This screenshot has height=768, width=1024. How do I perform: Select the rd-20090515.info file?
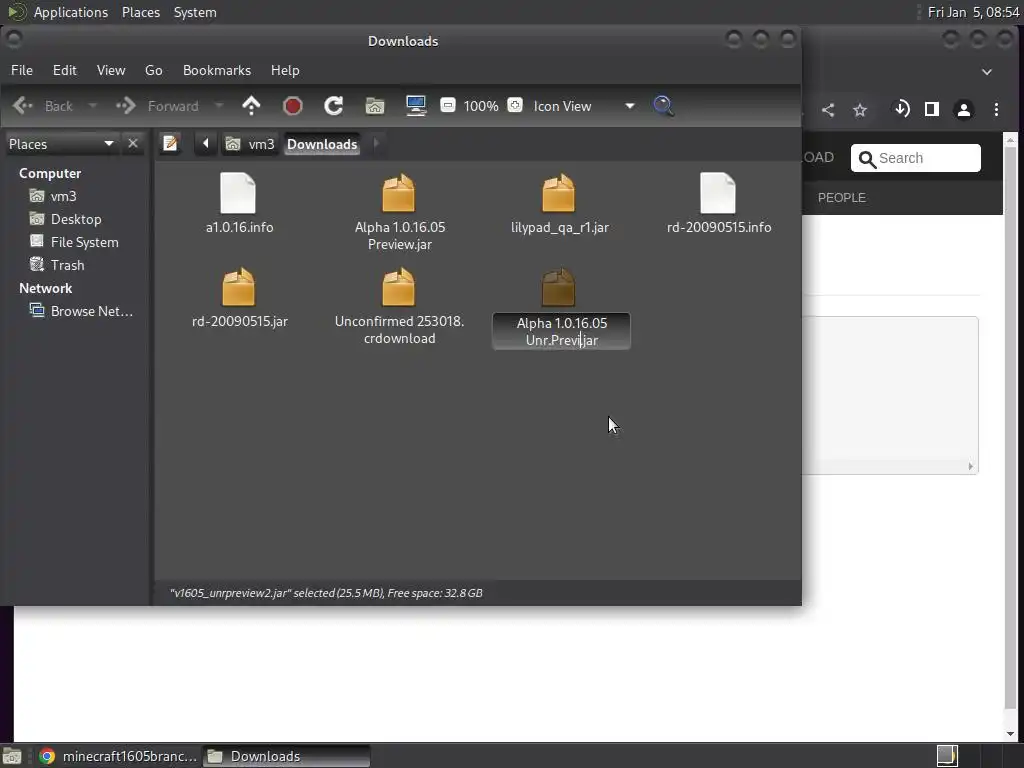point(718,204)
